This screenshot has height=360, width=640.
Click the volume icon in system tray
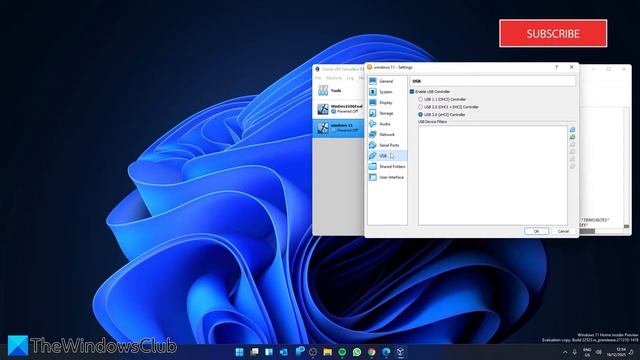(598, 352)
